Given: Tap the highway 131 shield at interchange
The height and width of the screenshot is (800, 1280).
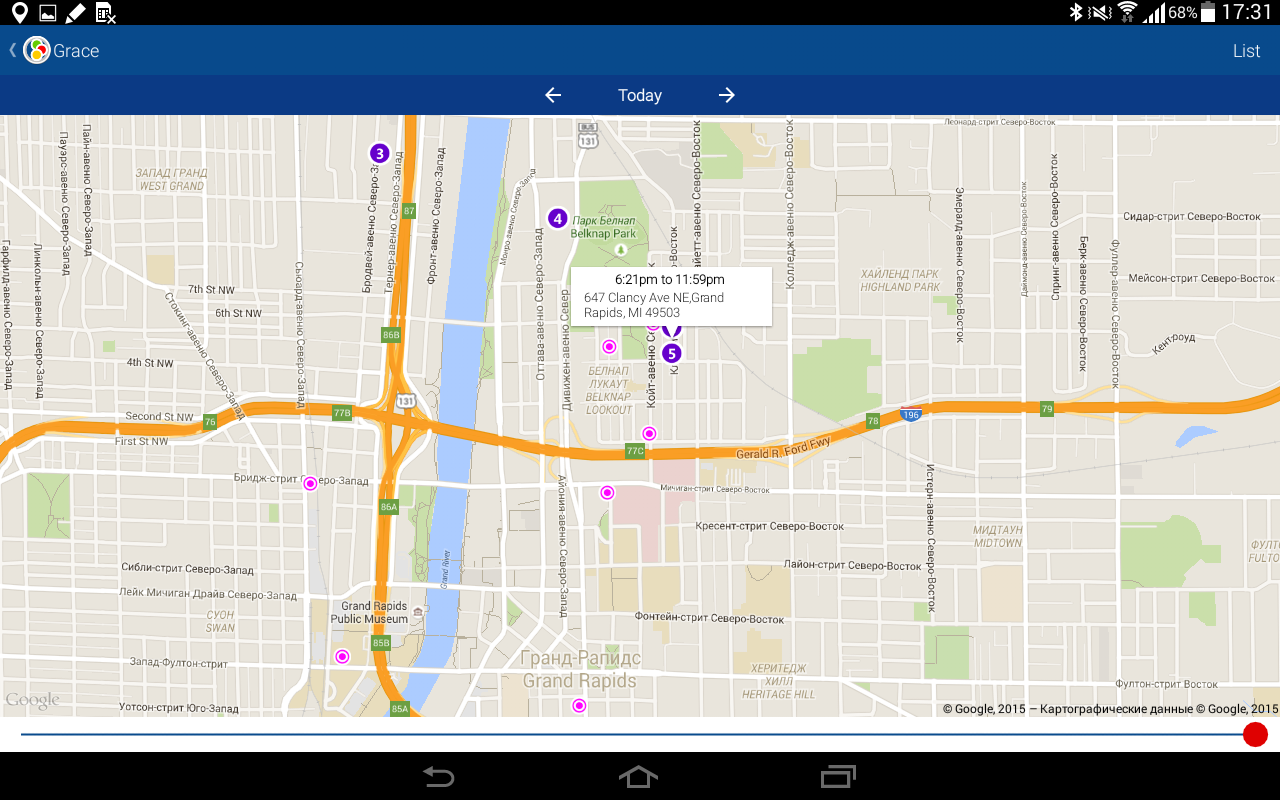Looking at the screenshot, I should point(405,400).
